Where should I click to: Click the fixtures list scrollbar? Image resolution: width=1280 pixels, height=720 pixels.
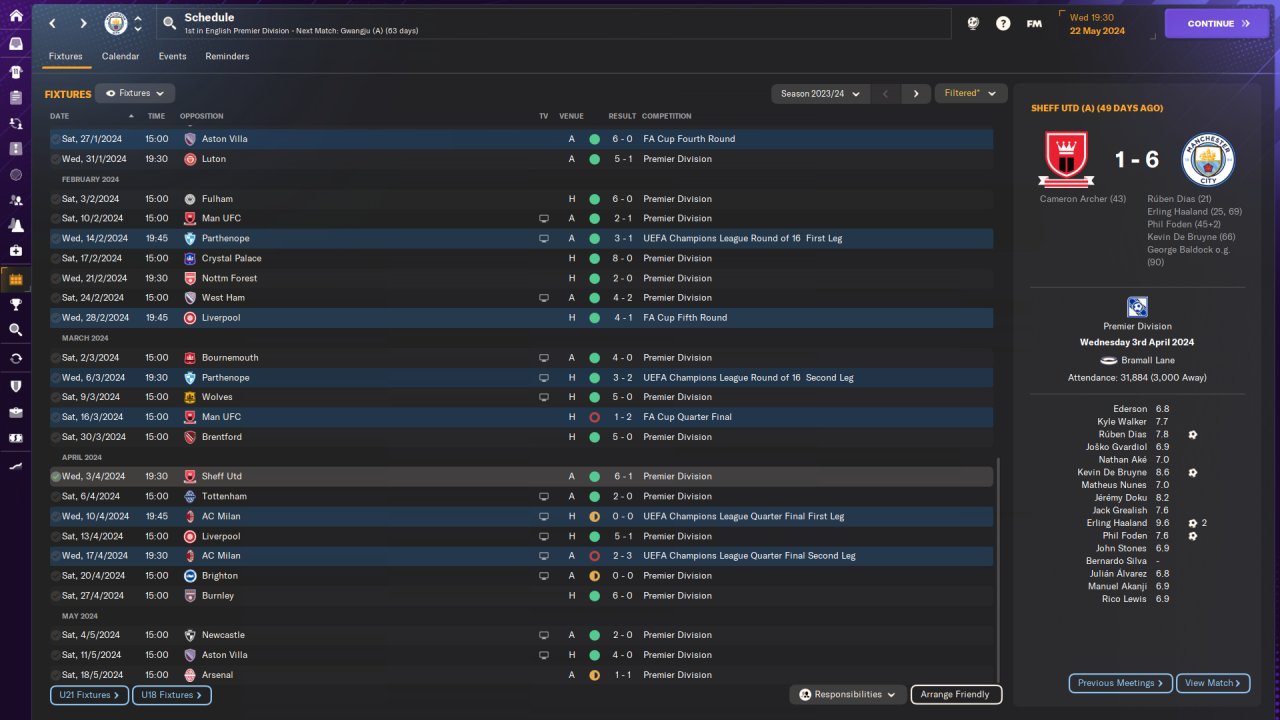point(997,570)
